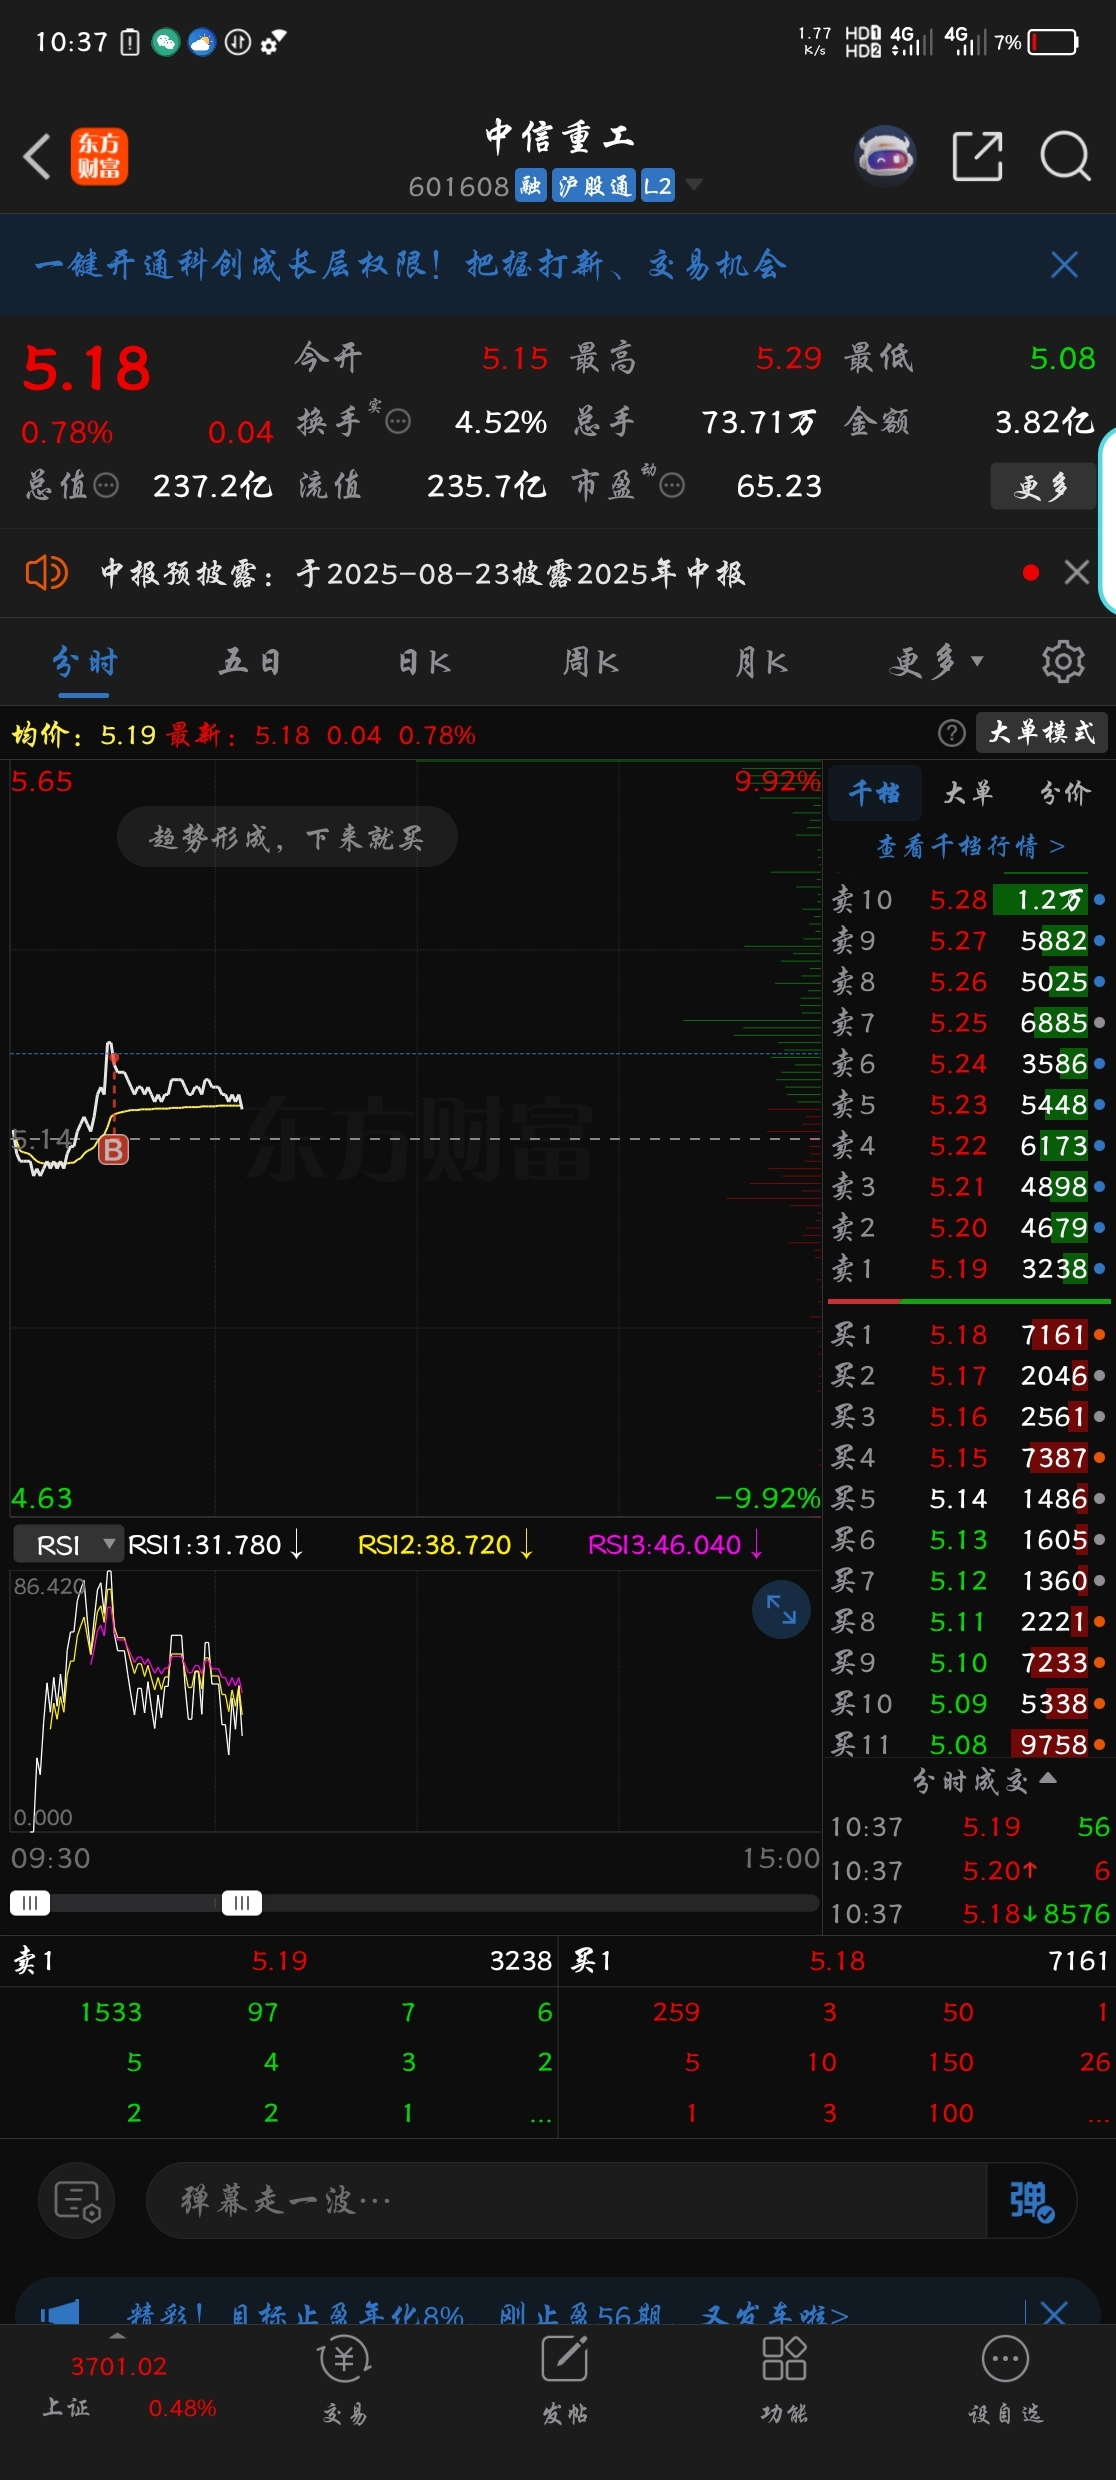Toggle the 弹 danmaku switch
The height and width of the screenshot is (2480, 1116).
tap(1031, 2201)
